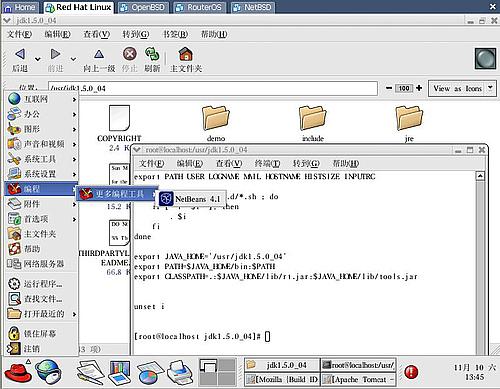Zoom out with the minus button
Image resolution: width=500 pixels, height=389 pixels.
click(389, 88)
